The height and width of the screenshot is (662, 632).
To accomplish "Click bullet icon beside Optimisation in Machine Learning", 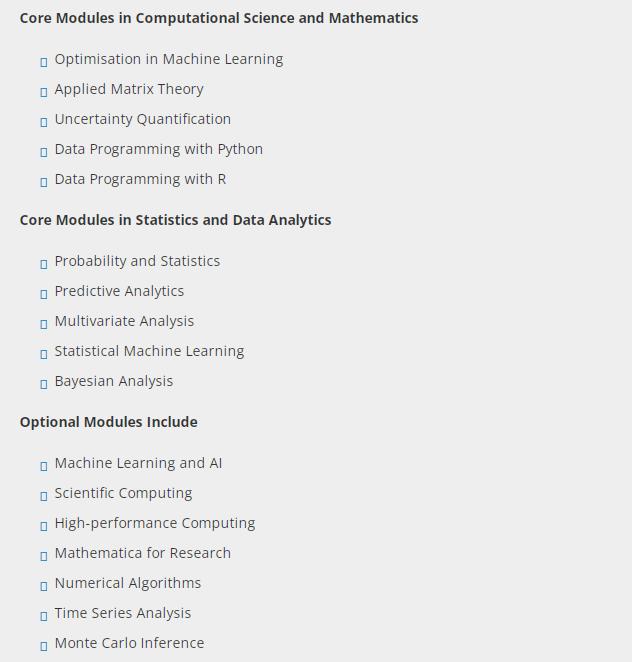I will 44,62.
